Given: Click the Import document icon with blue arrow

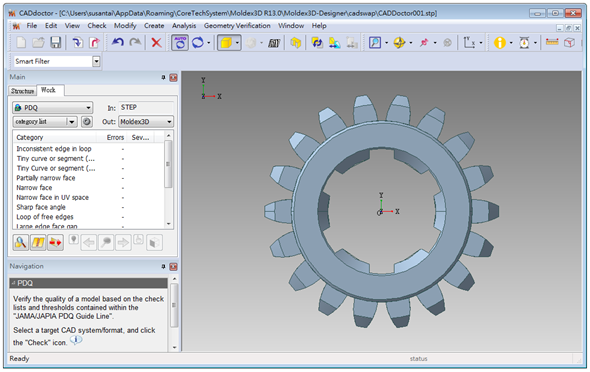Looking at the screenshot, I should coord(78,43).
